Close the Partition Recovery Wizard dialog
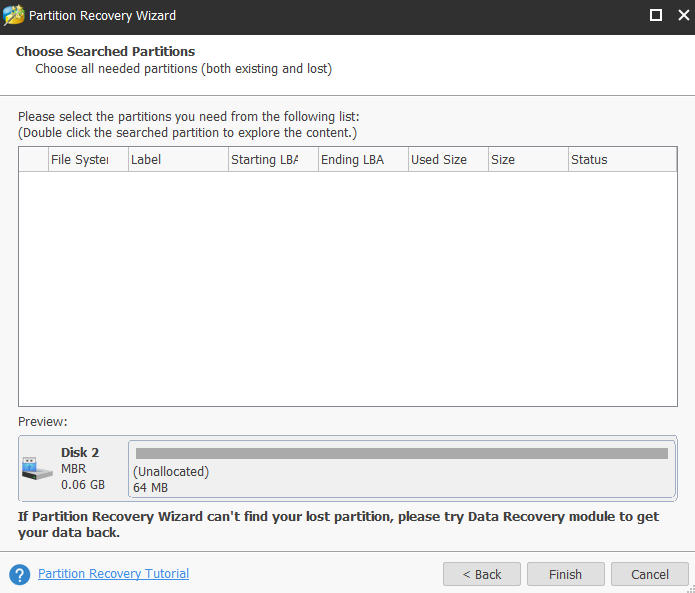Viewport: 695px width, 593px height. (x=682, y=15)
